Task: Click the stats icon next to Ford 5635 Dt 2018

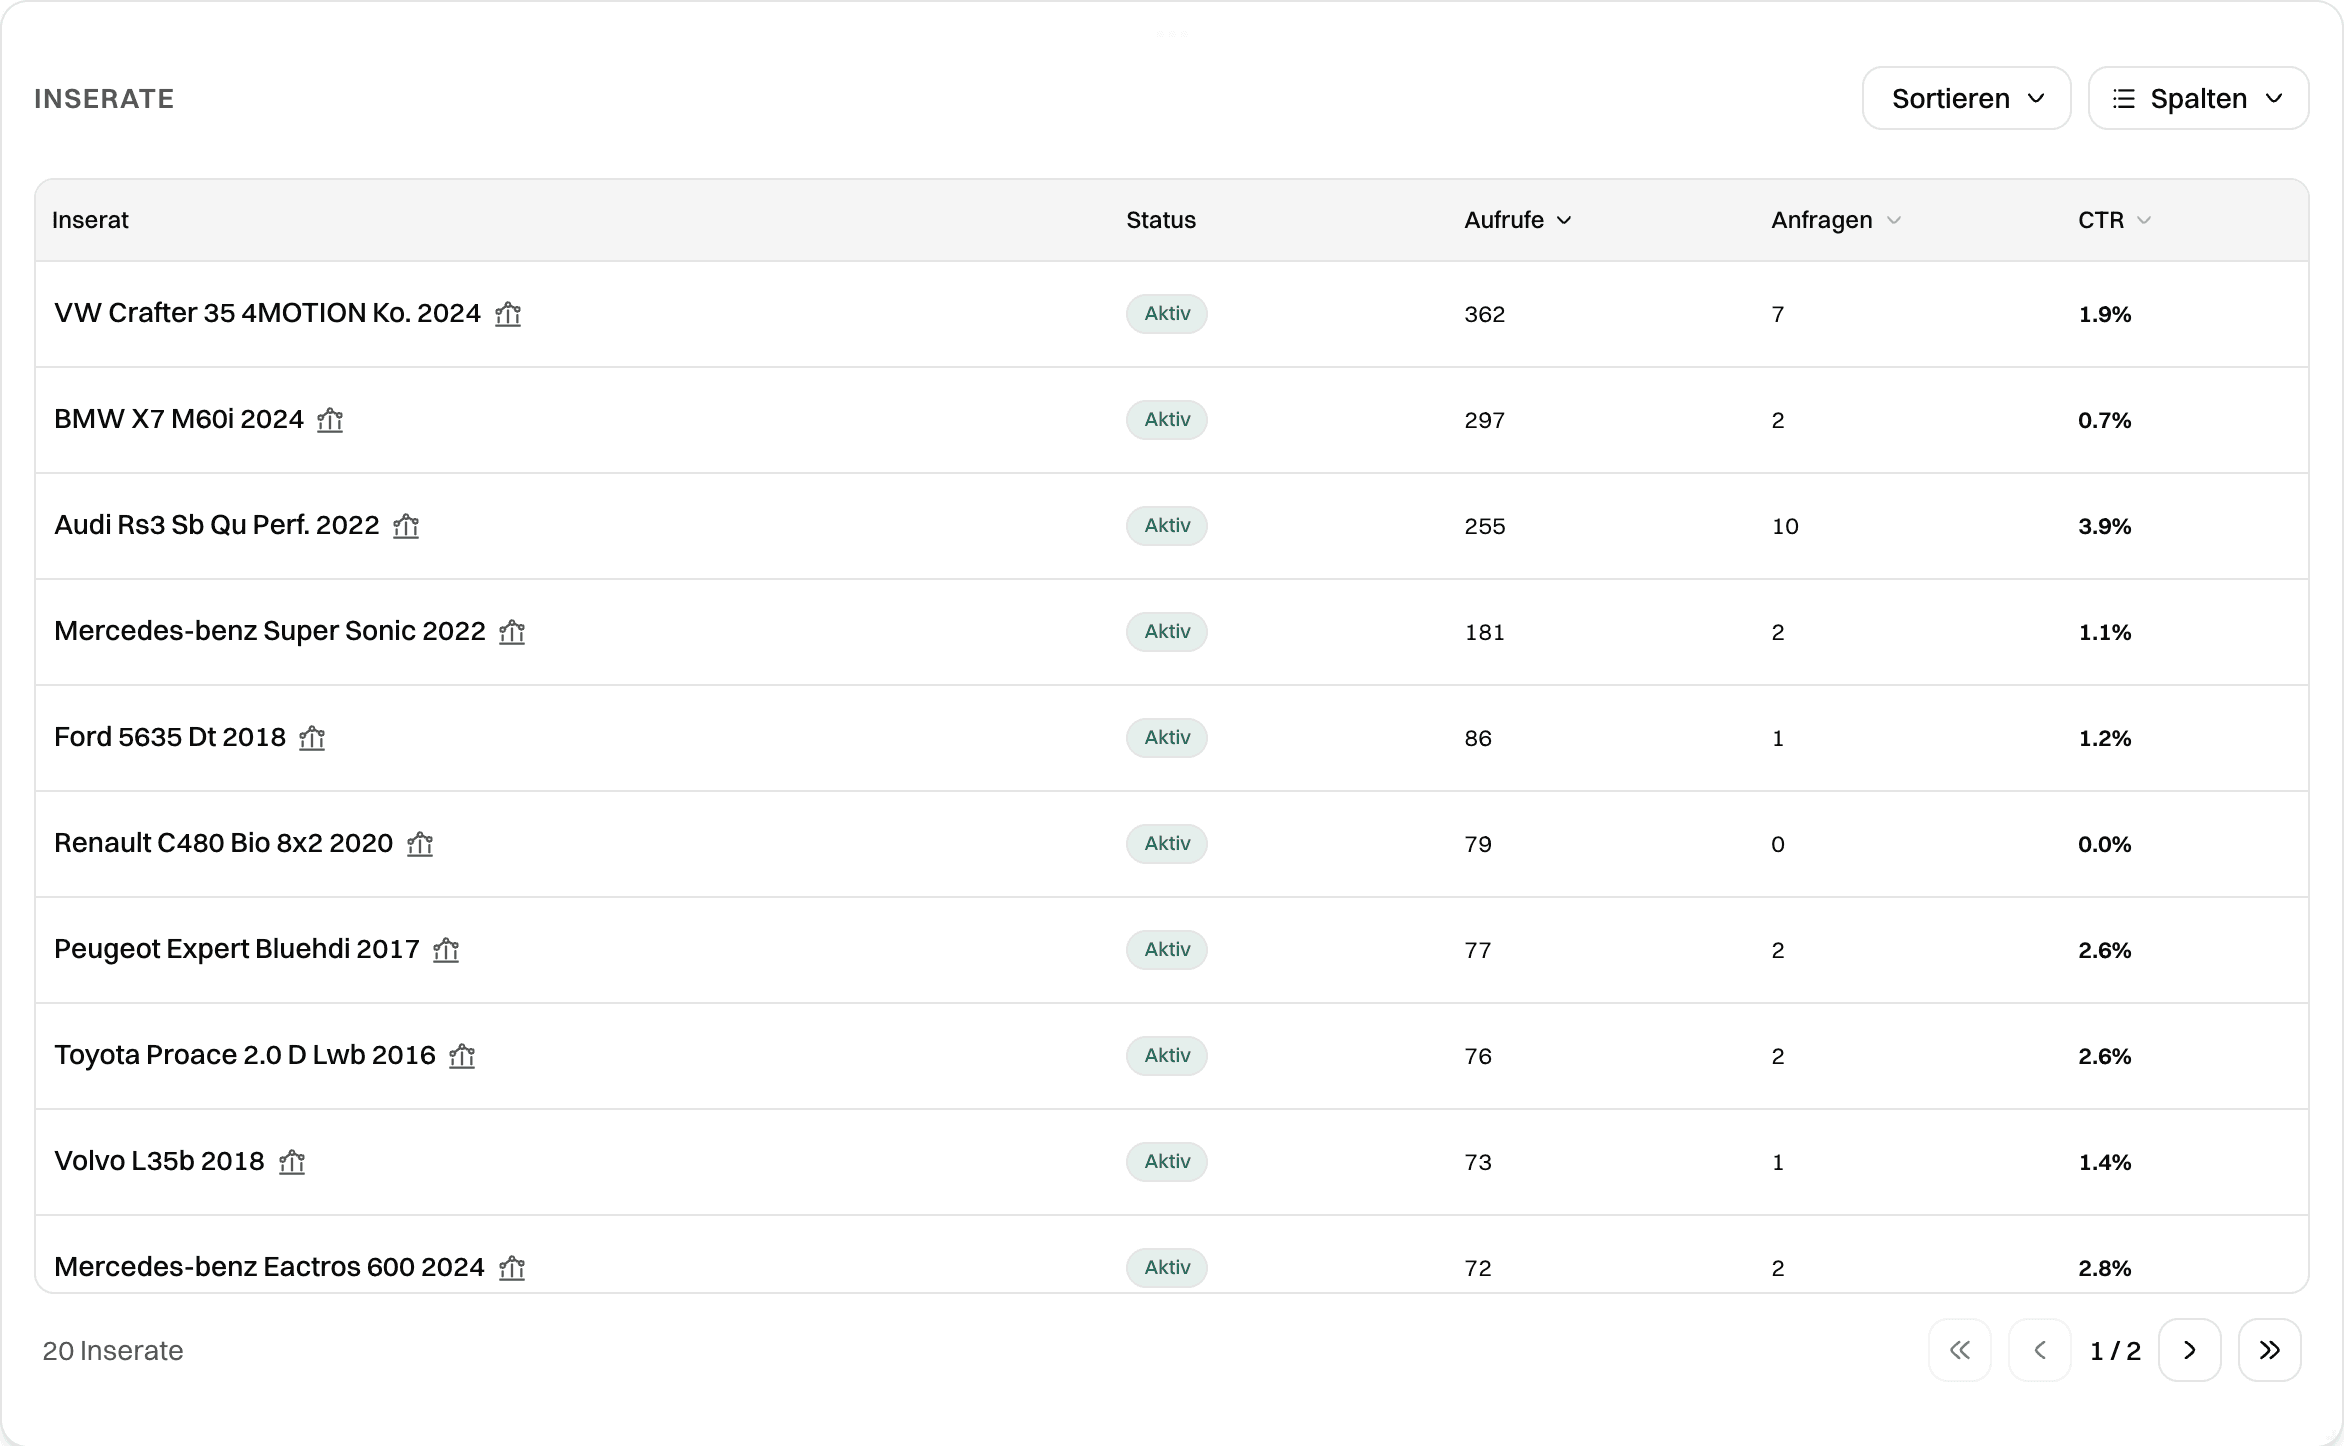Action: tap(312, 738)
